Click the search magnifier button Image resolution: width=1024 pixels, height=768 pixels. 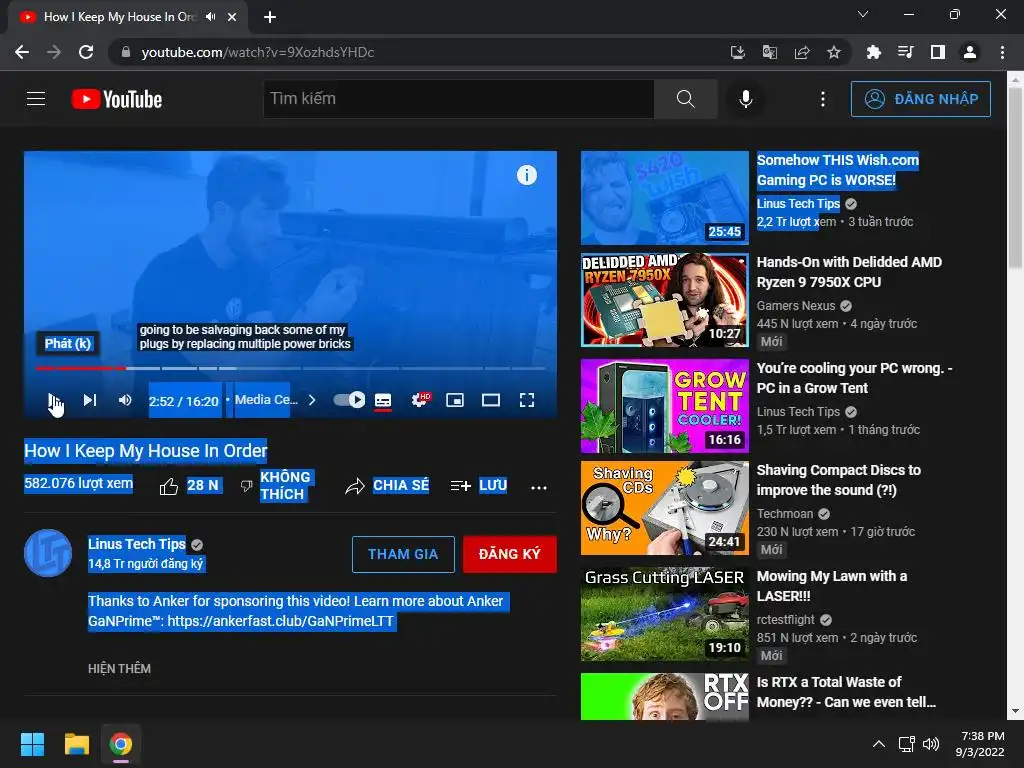686,99
